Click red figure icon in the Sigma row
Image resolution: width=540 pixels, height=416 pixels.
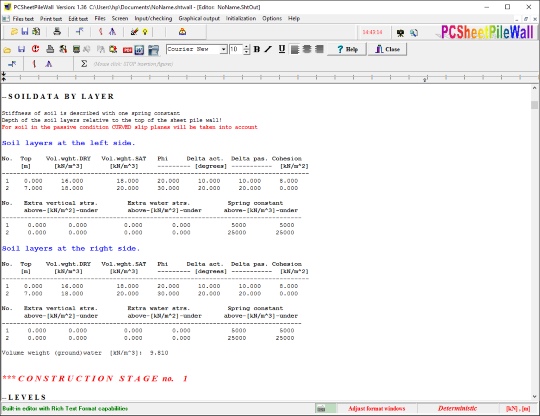tap(34, 64)
